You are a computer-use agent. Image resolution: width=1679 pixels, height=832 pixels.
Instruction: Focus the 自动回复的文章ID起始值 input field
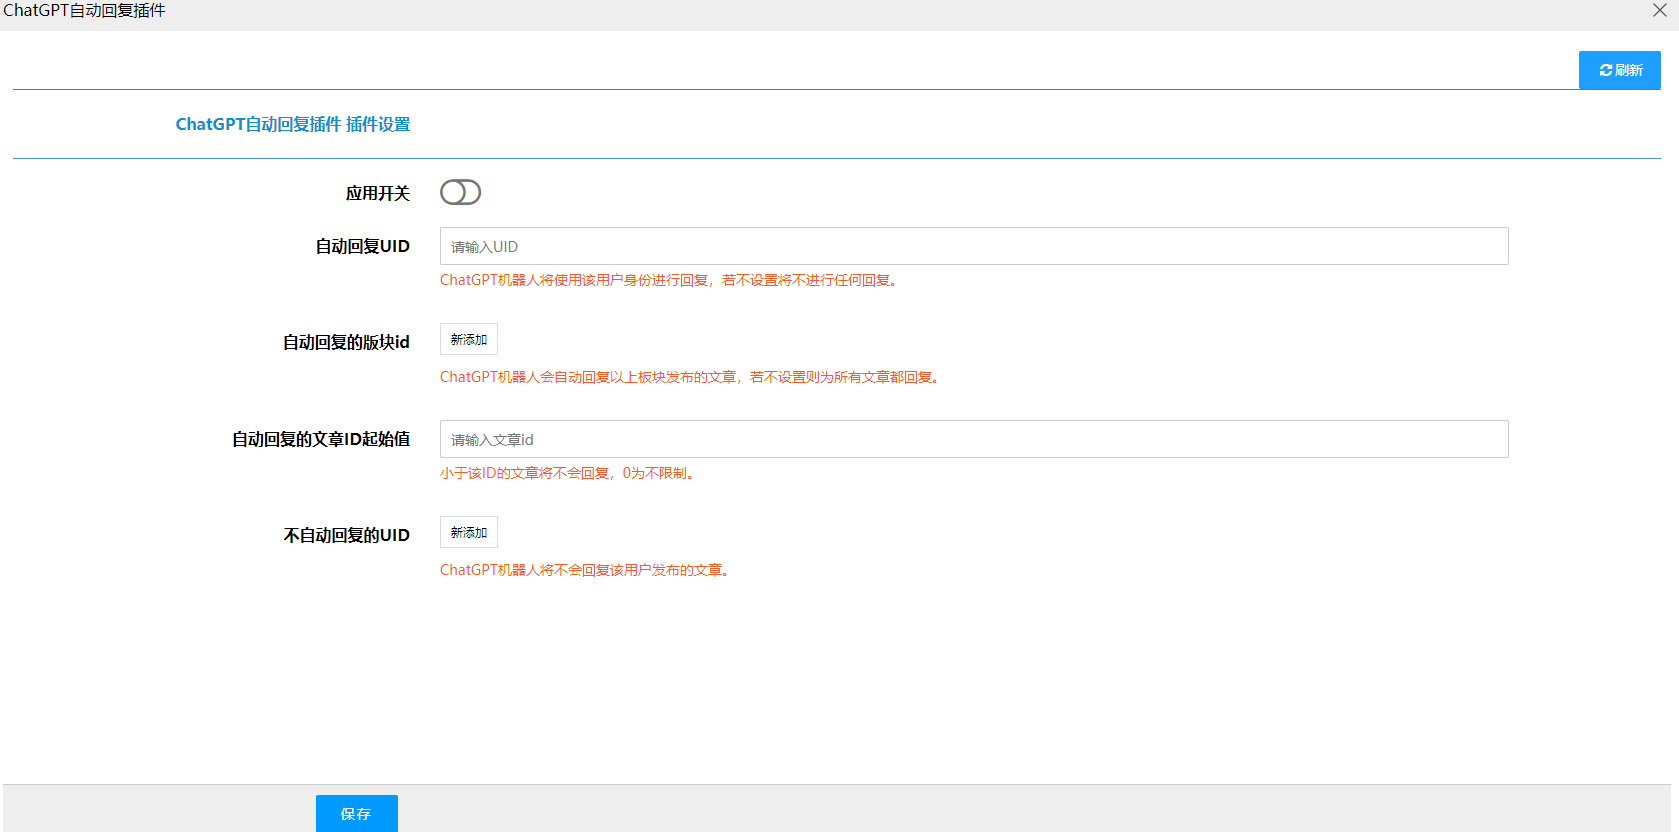point(974,439)
